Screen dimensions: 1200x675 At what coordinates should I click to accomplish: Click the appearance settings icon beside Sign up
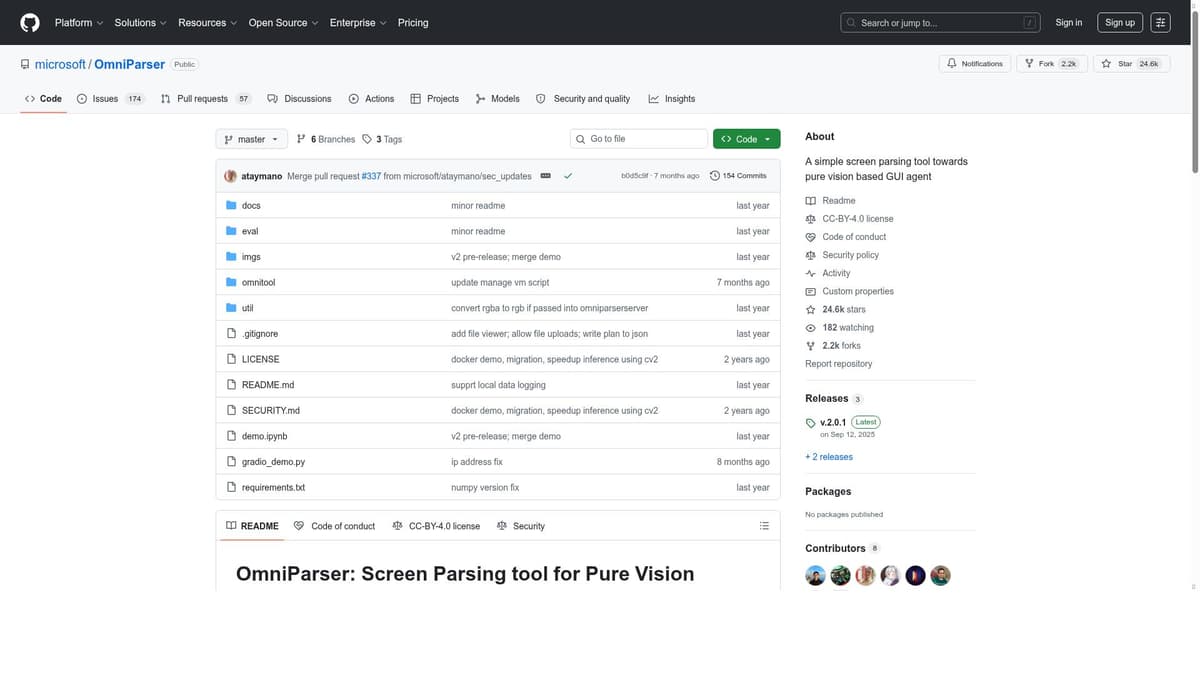click(x=1159, y=21)
